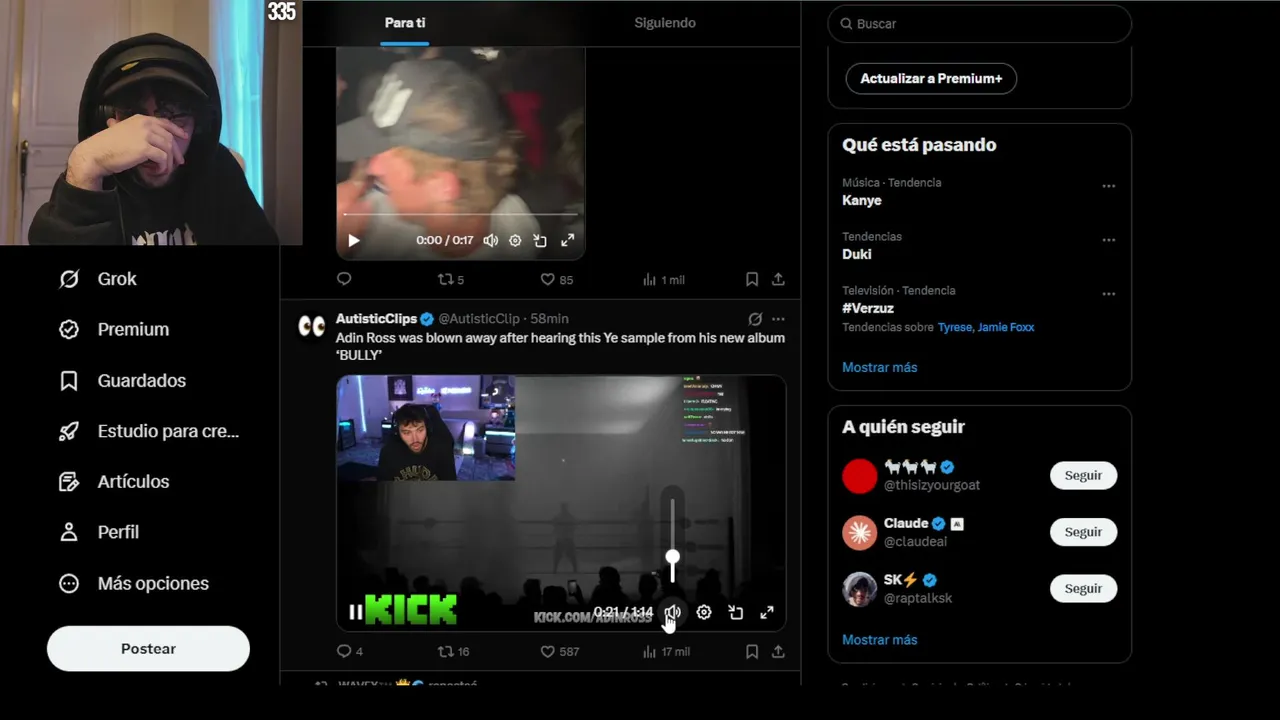Enable picture-in-picture on Adin Ross video

(736, 612)
